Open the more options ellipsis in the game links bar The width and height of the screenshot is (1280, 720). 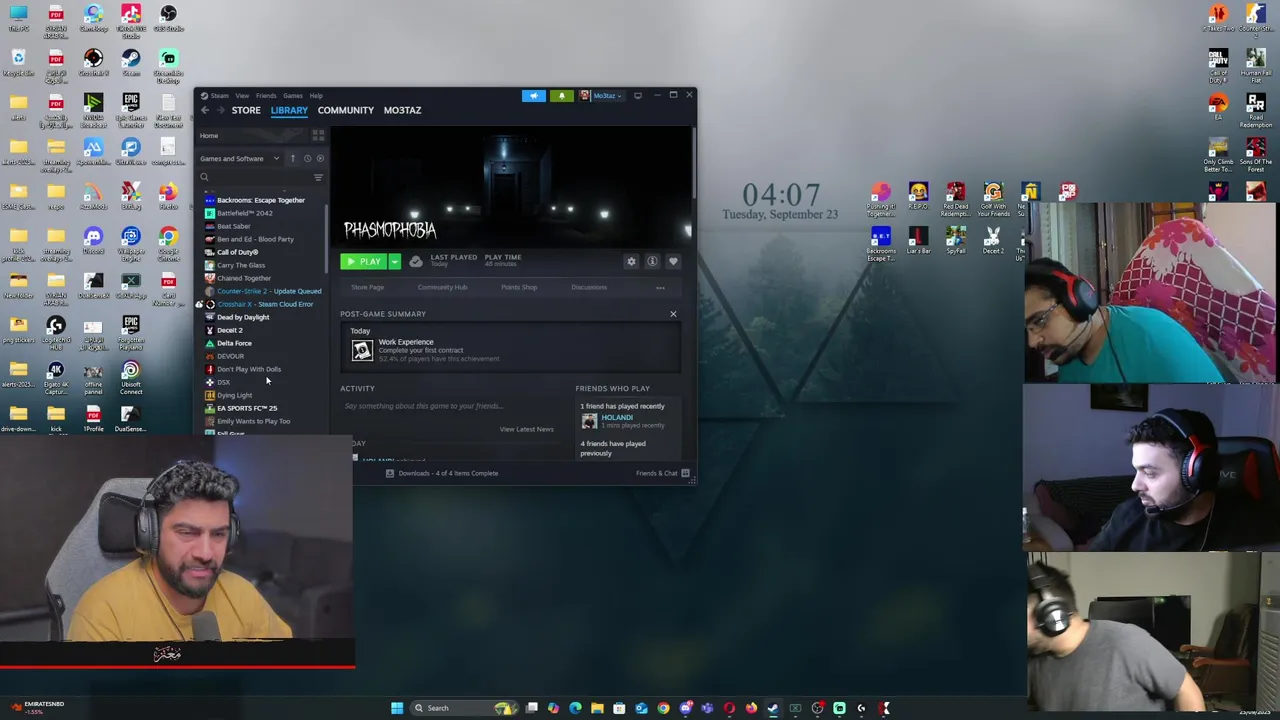click(x=660, y=287)
